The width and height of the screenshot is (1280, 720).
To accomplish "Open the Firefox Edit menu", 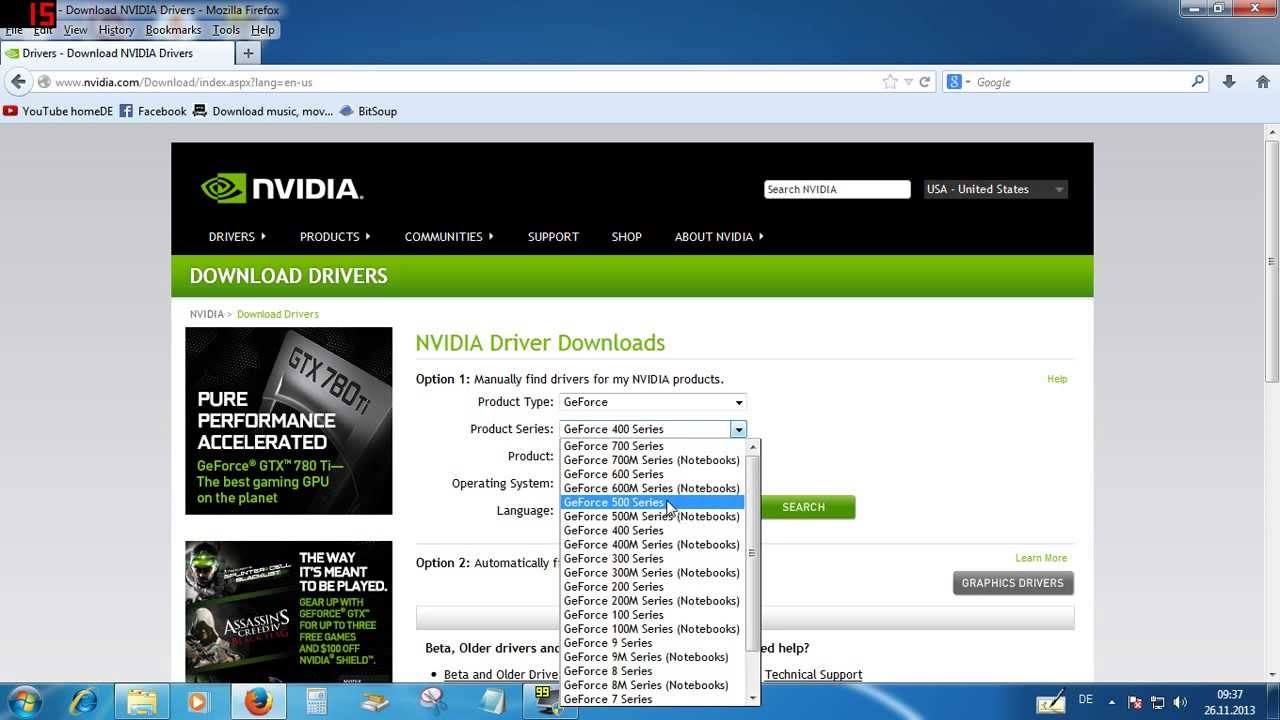I will pyautogui.click(x=43, y=30).
